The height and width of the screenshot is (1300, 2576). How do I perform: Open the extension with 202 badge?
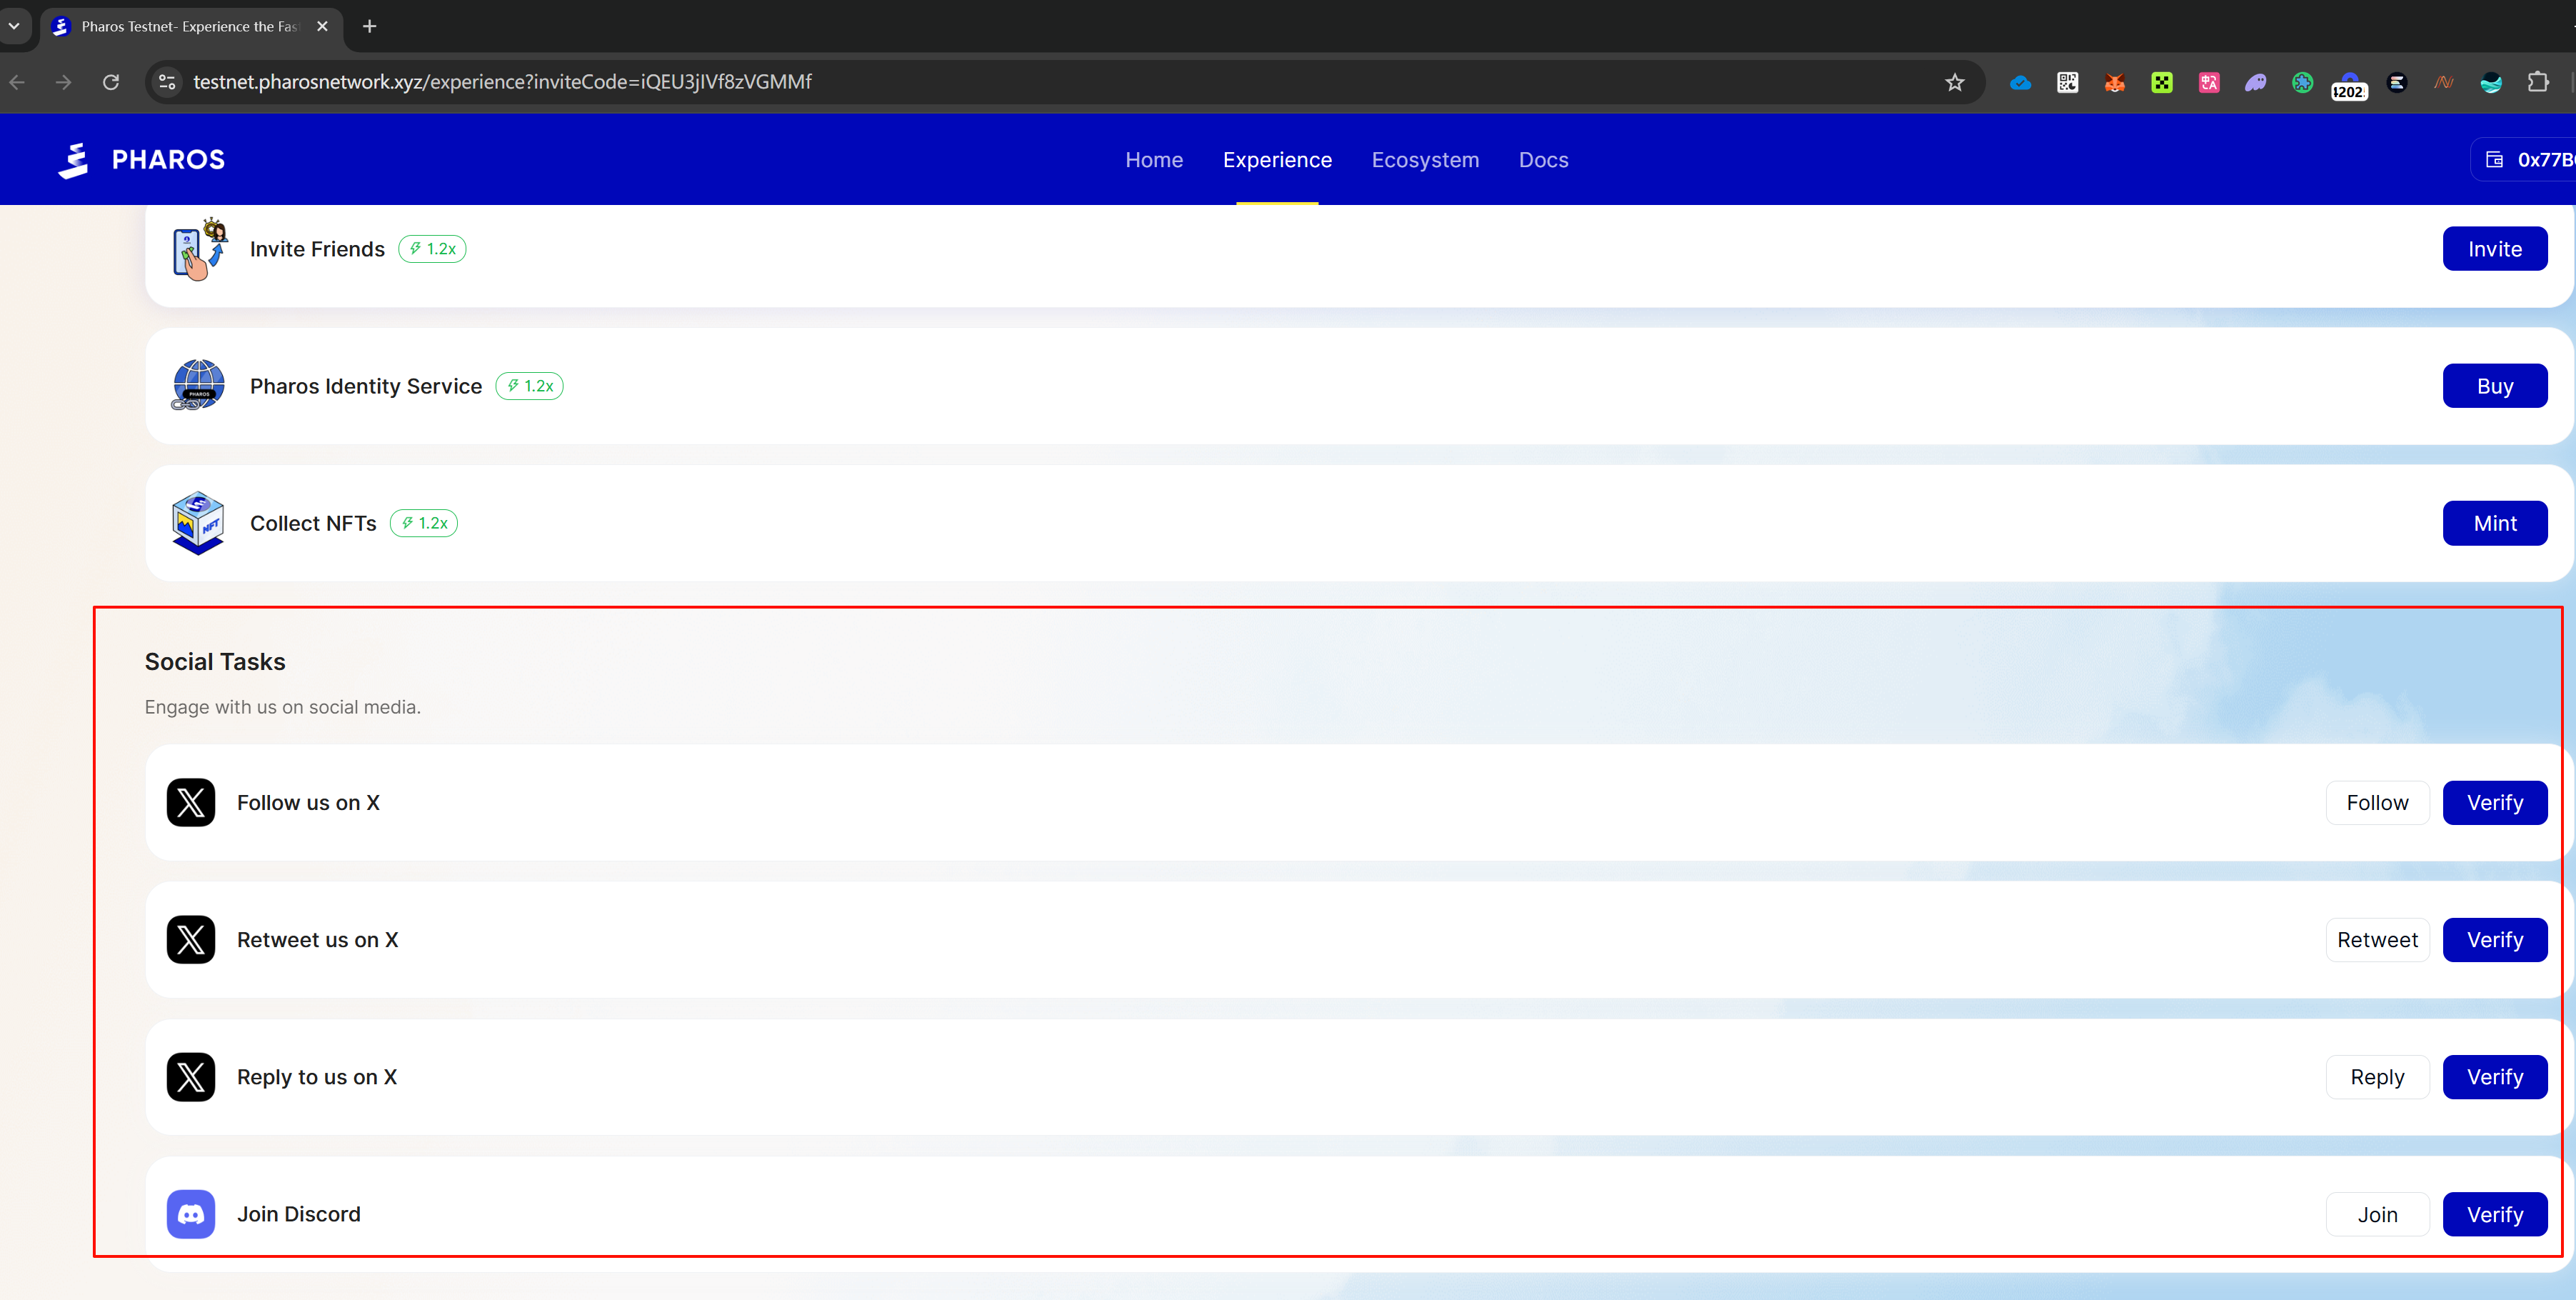pyautogui.click(x=2349, y=85)
